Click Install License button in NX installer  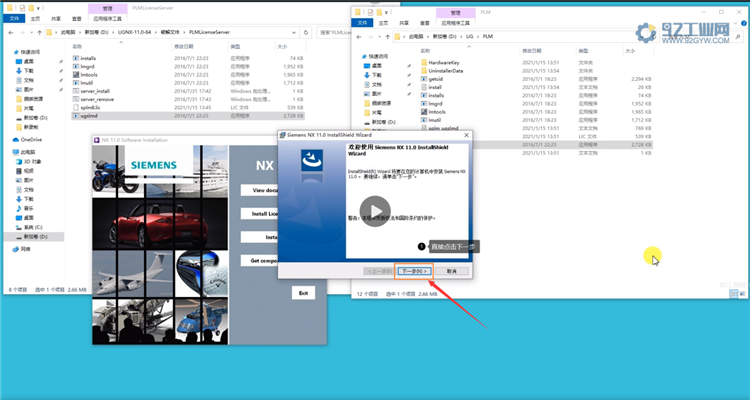click(x=259, y=213)
